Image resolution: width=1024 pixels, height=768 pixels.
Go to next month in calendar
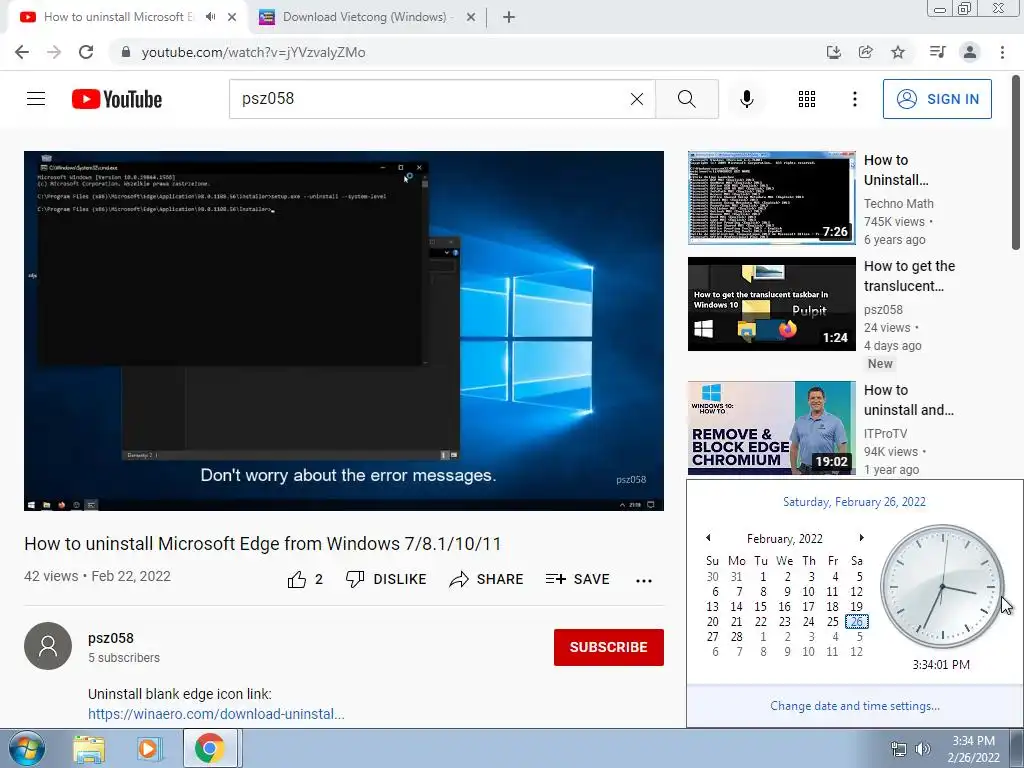point(861,538)
